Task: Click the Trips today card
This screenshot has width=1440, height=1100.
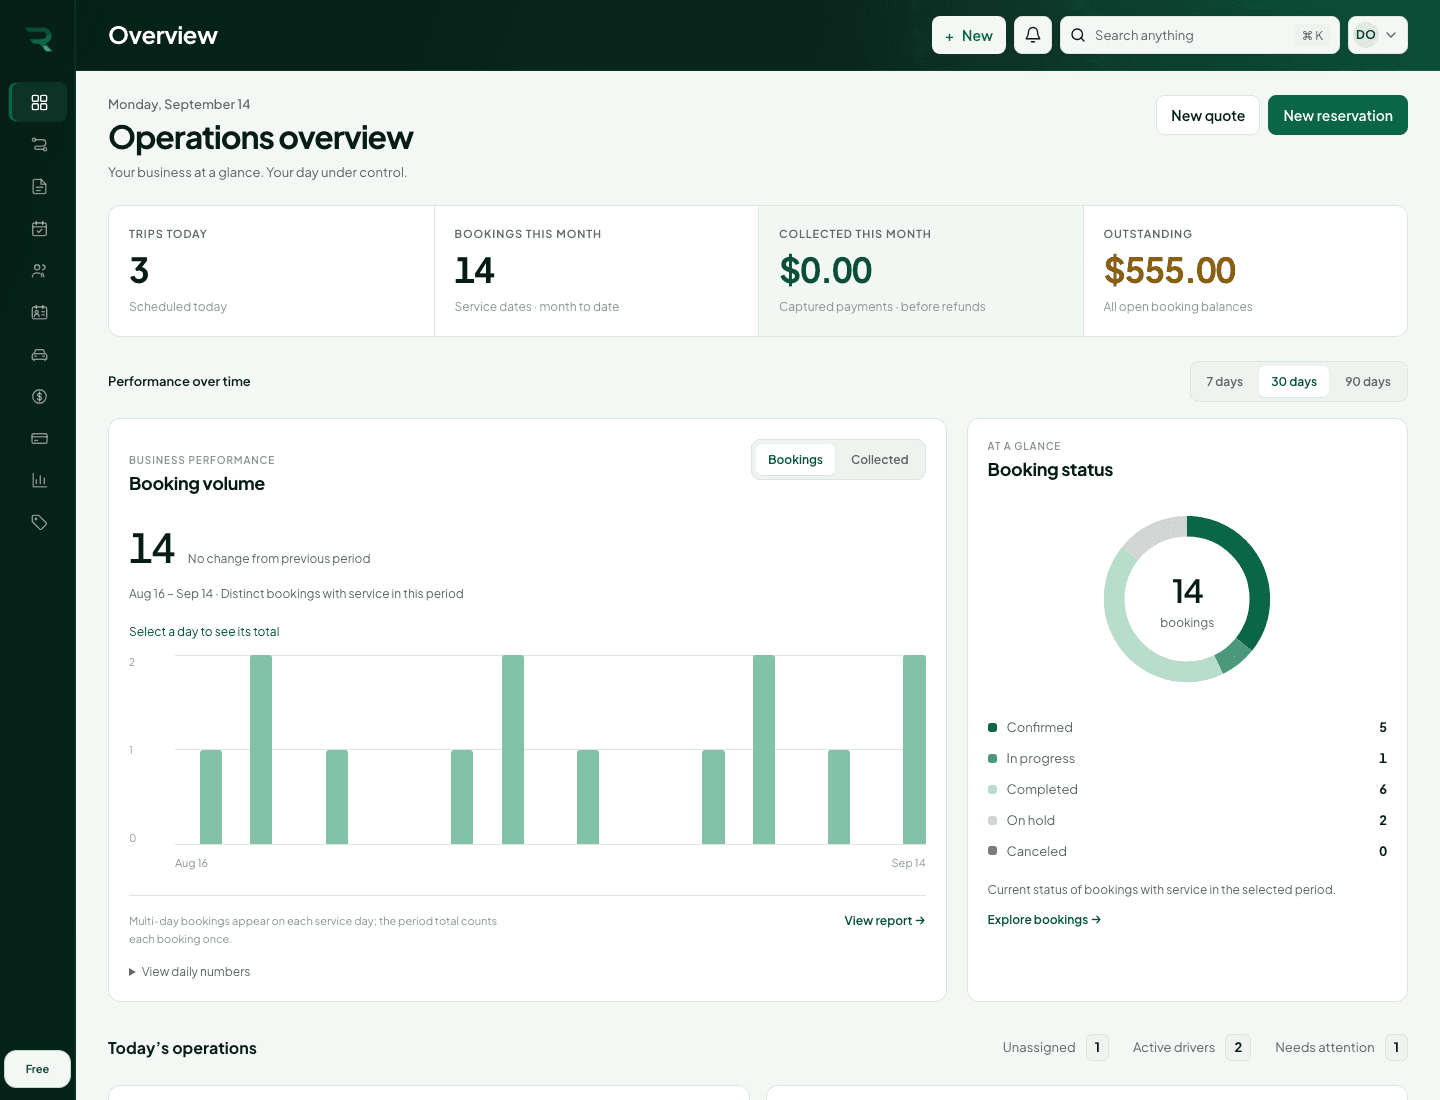Action: tap(271, 271)
